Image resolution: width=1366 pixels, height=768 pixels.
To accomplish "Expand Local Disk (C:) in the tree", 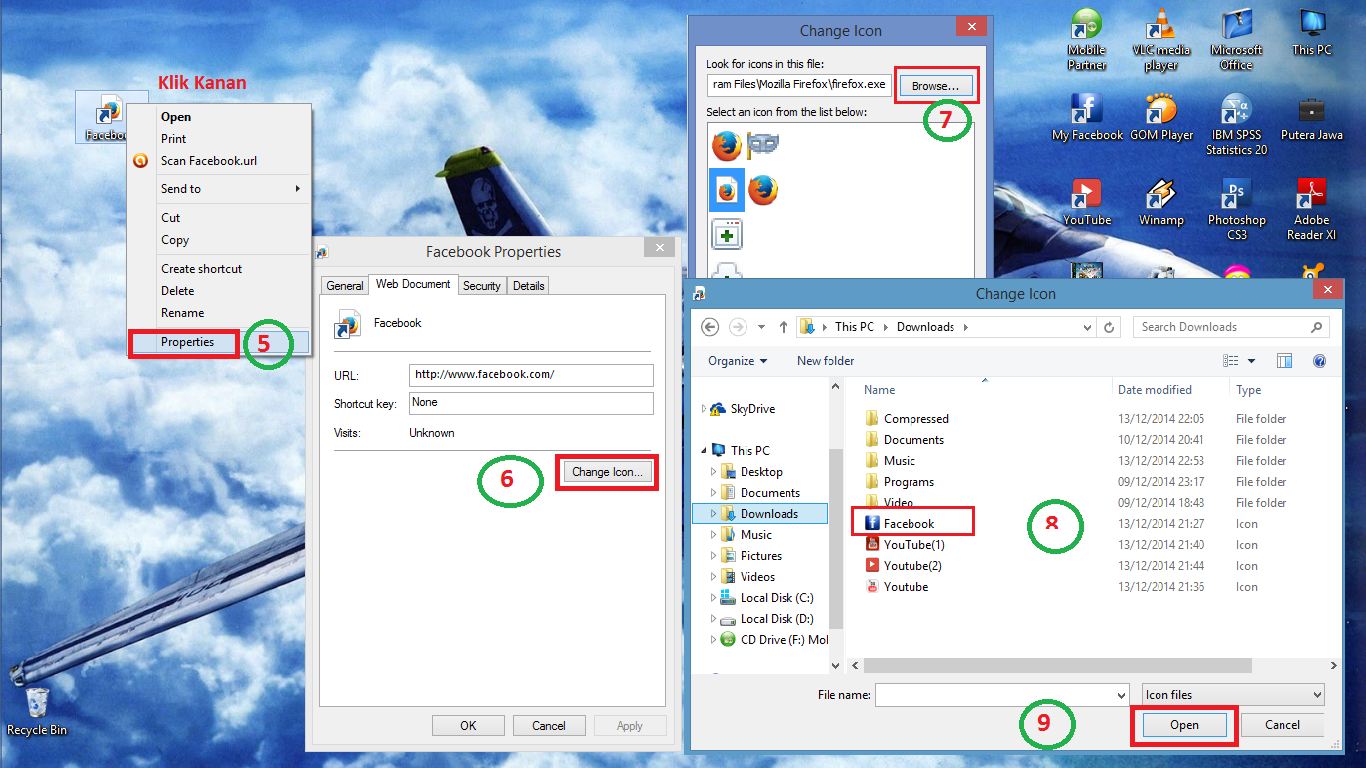I will pos(714,598).
